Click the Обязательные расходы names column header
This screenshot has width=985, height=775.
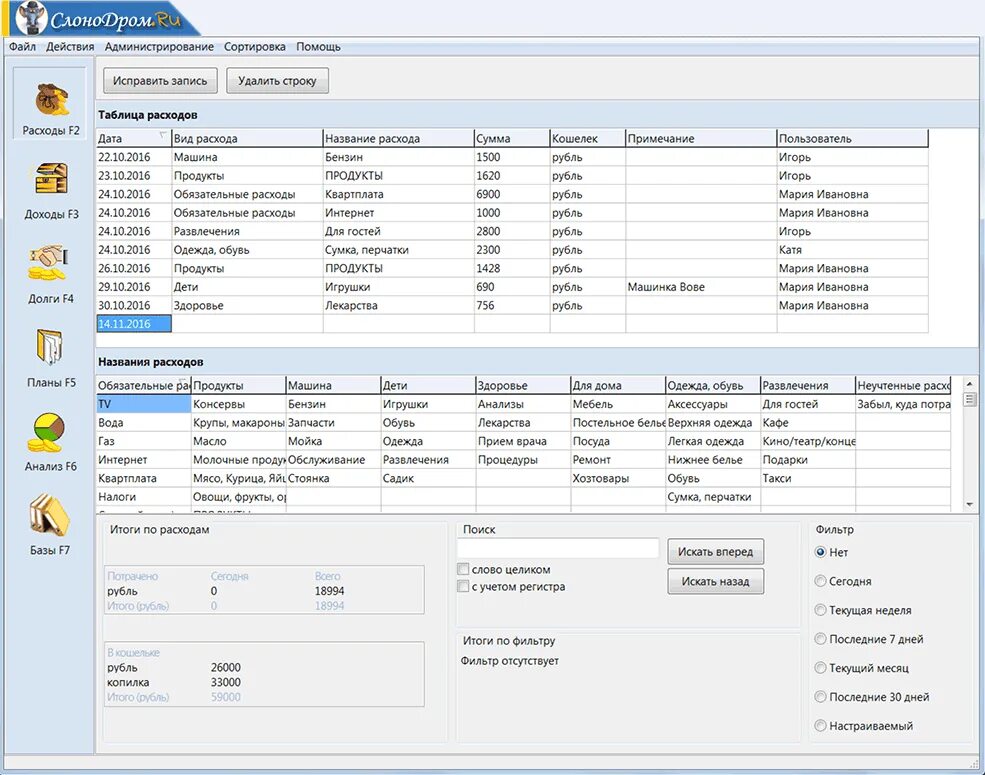(x=144, y=385)
